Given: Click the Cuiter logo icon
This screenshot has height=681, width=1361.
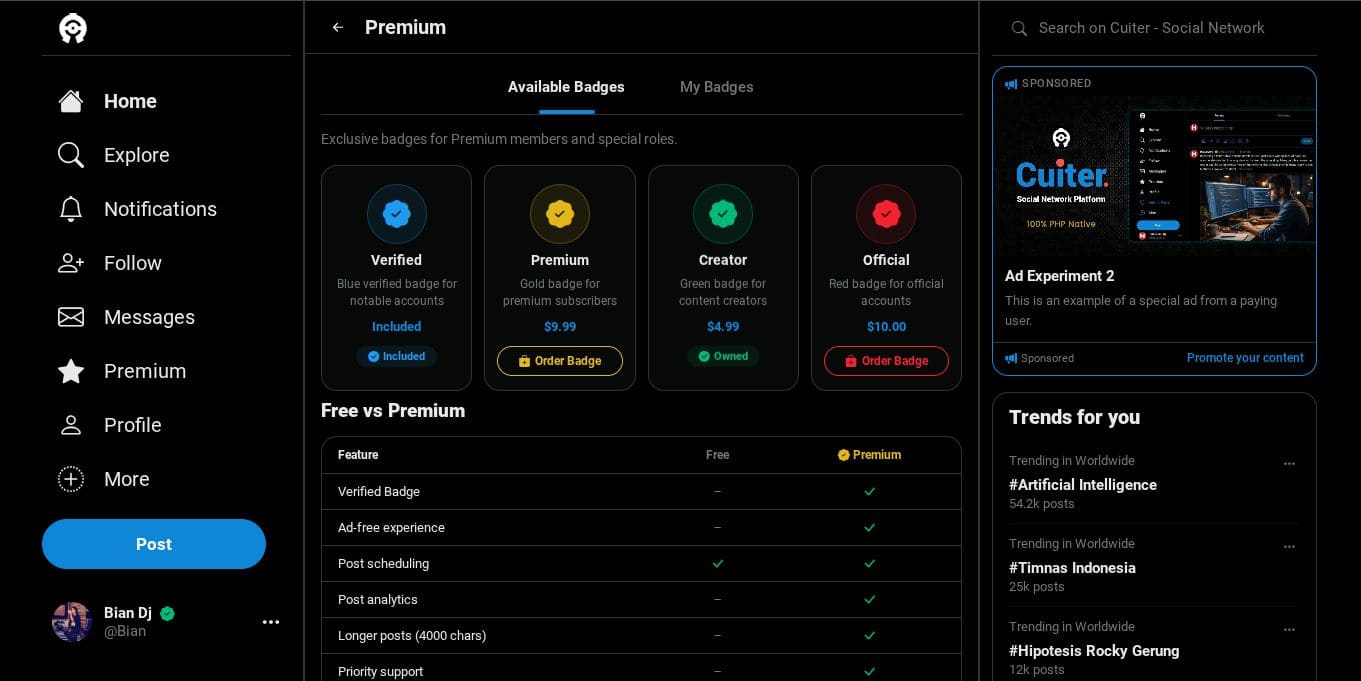Looking at the screenshot, I should 73,28.
